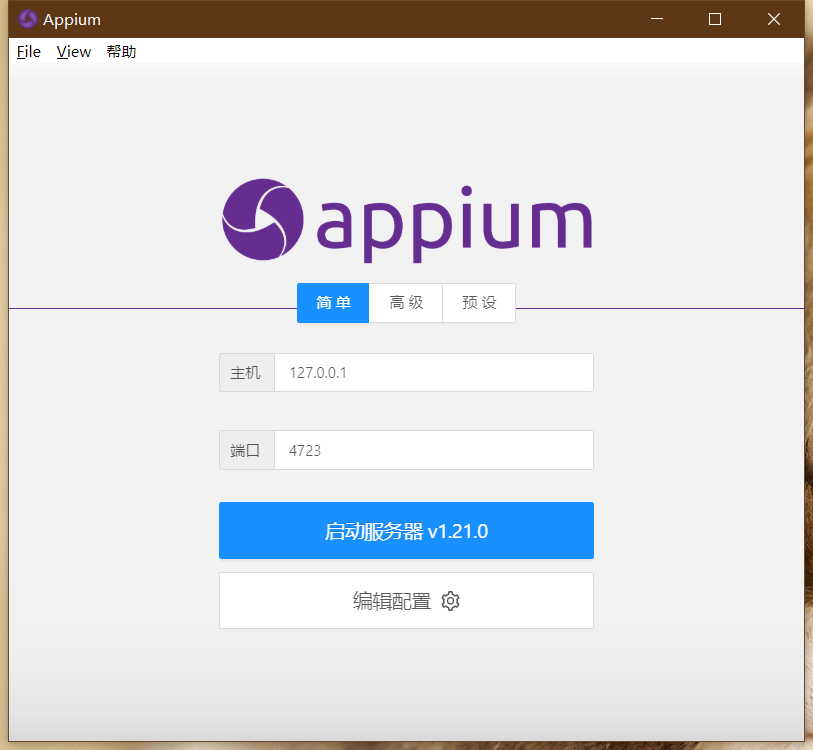Focus the 端口 port input field

pos(434,450)
